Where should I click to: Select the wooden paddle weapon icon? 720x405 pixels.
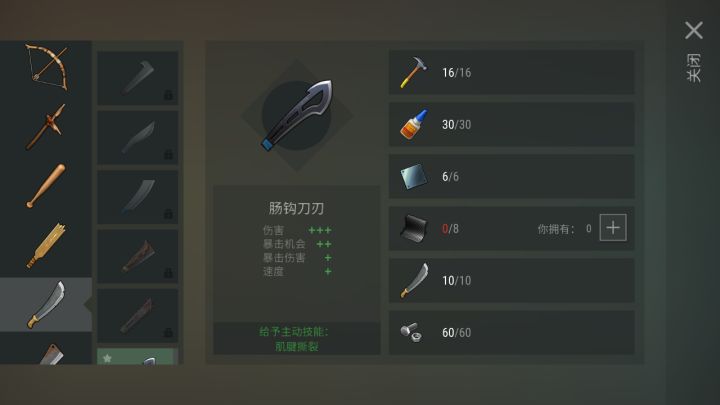[x=46, y=246]
